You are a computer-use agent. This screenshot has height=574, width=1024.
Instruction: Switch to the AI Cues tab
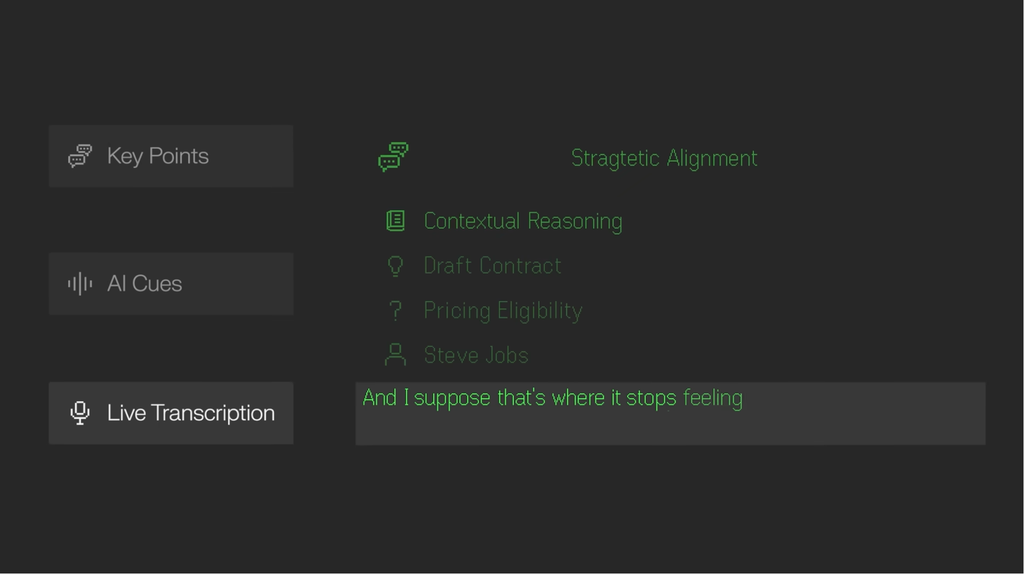pyautogui.click(x=171, y=284)
